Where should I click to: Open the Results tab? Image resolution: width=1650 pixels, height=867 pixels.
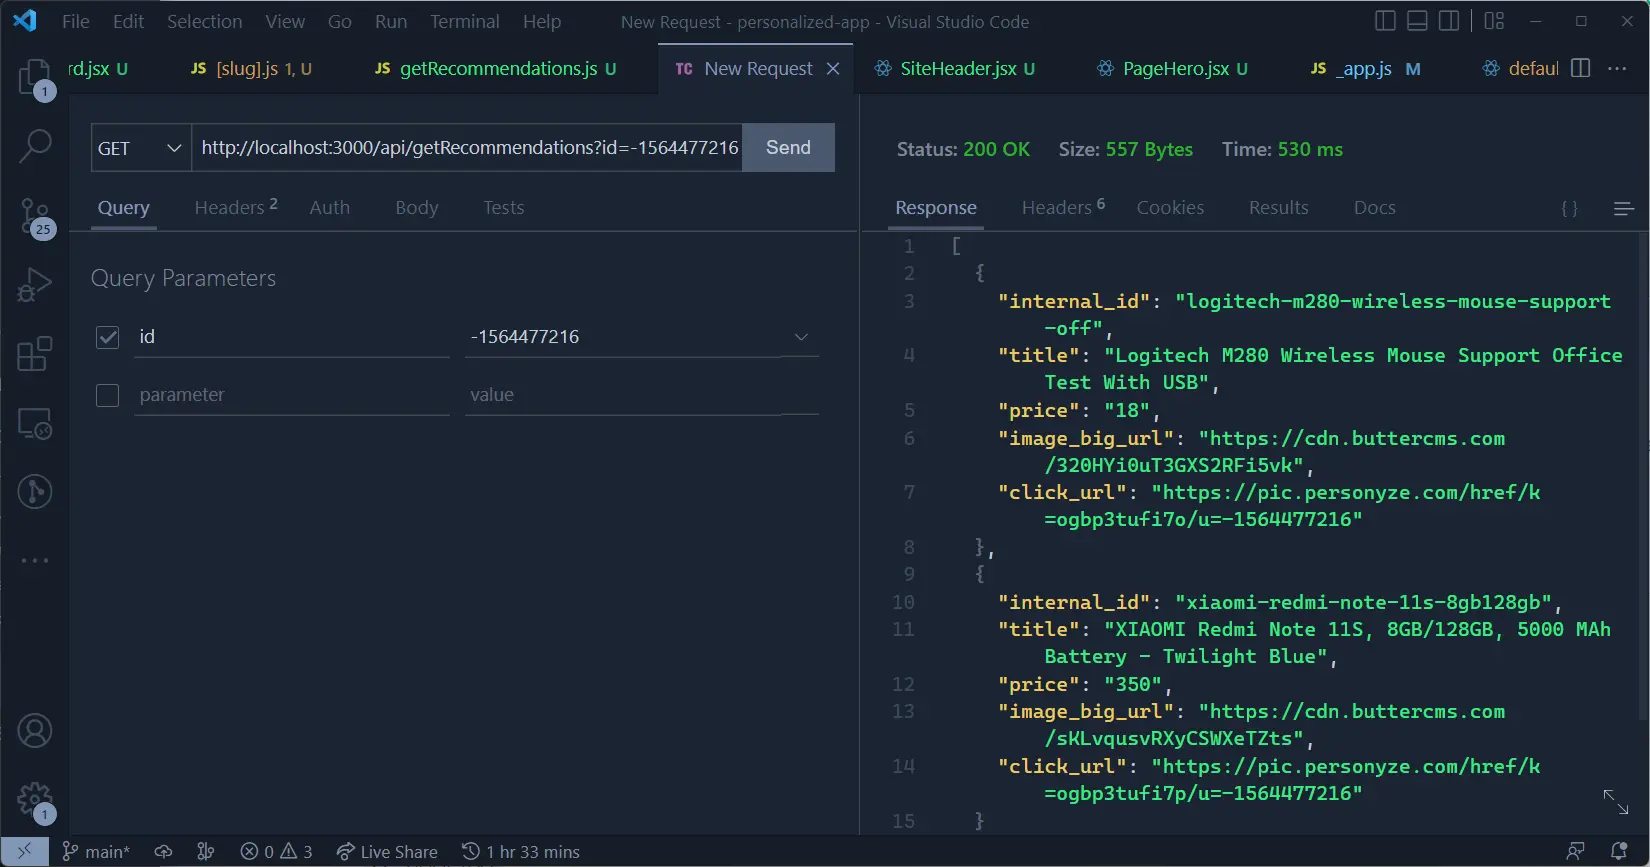coord(1279,207)
